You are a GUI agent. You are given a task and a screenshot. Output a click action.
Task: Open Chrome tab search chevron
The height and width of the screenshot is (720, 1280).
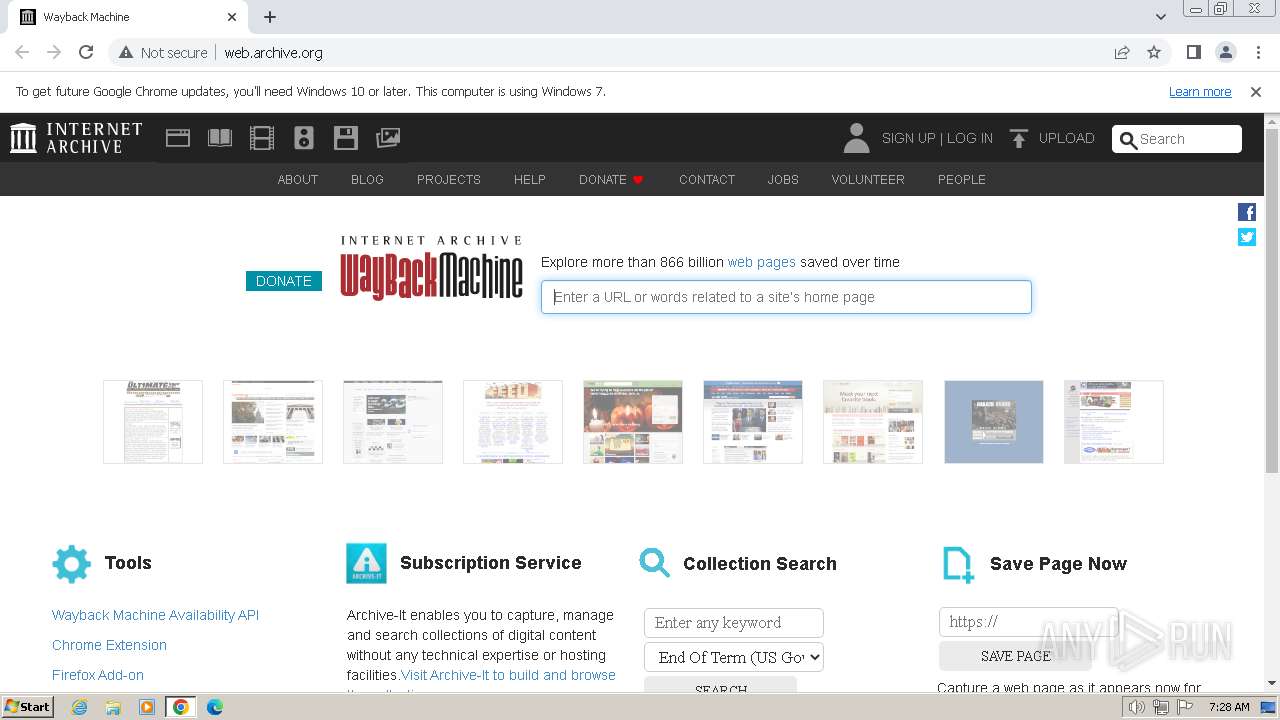click(x=1161, y=17)
